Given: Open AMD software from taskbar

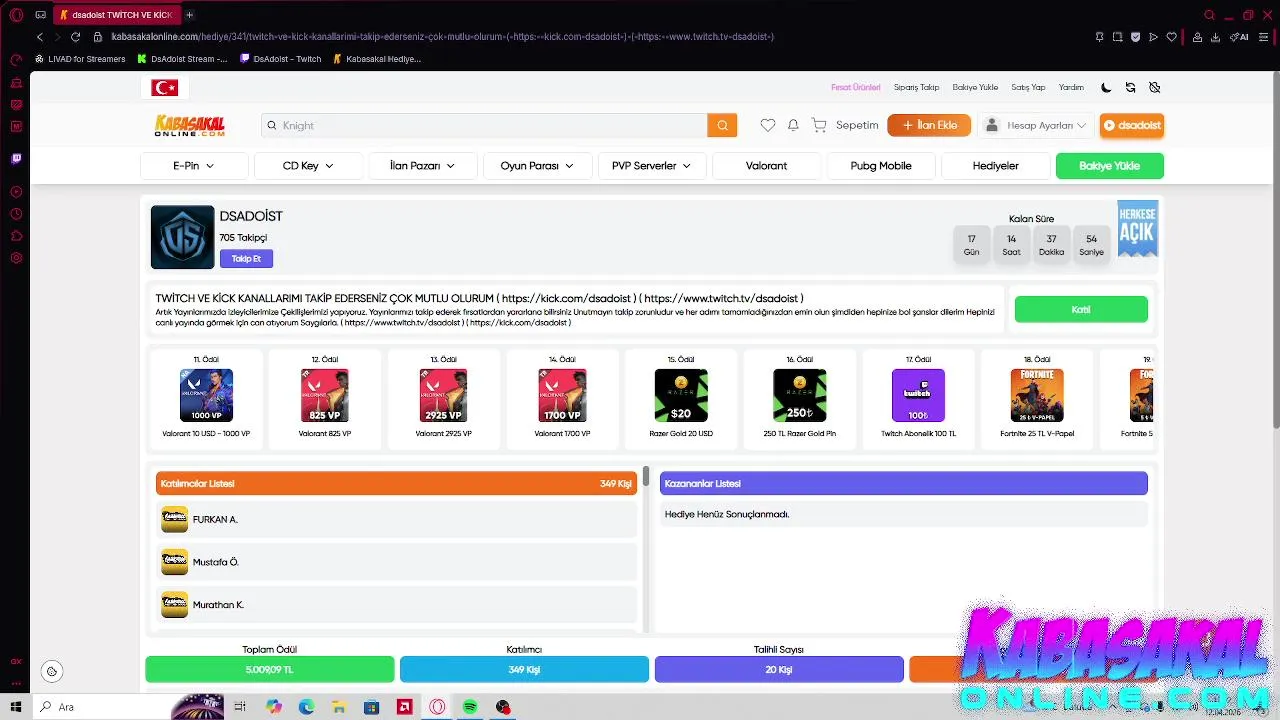Looking at the screenshot, I should click(x=404, y=707).
